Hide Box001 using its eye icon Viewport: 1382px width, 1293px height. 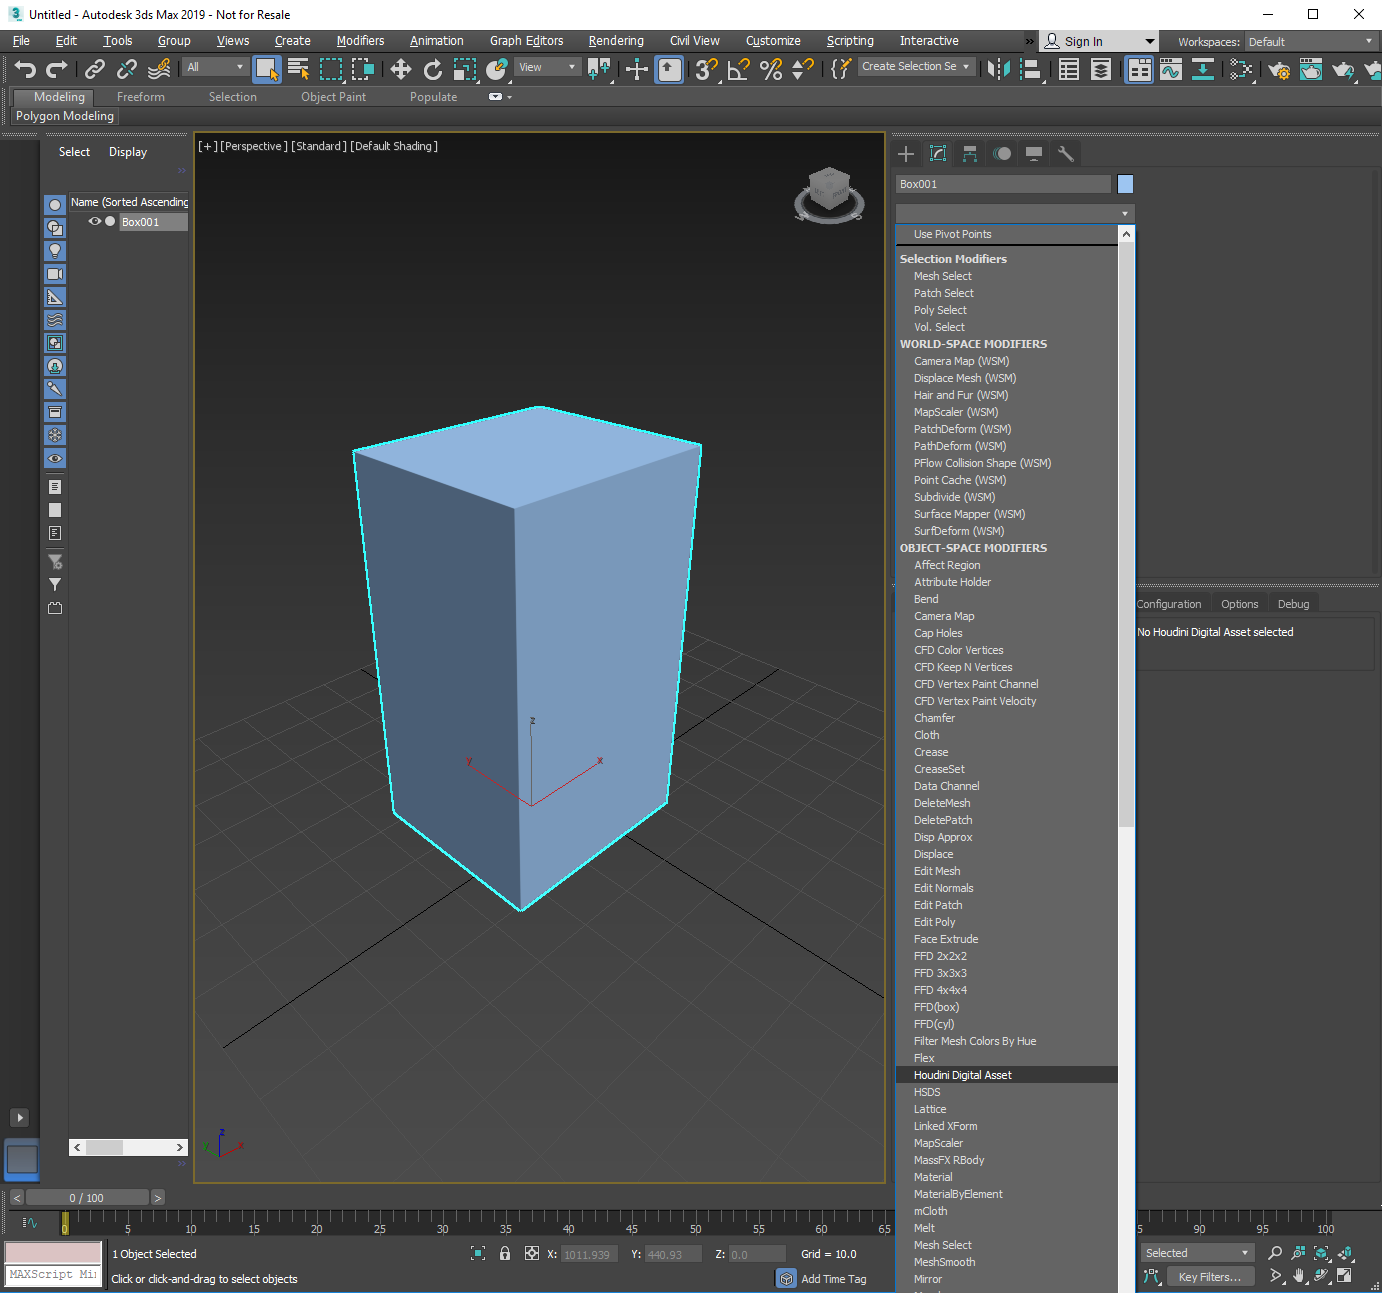tap(95, 222)
